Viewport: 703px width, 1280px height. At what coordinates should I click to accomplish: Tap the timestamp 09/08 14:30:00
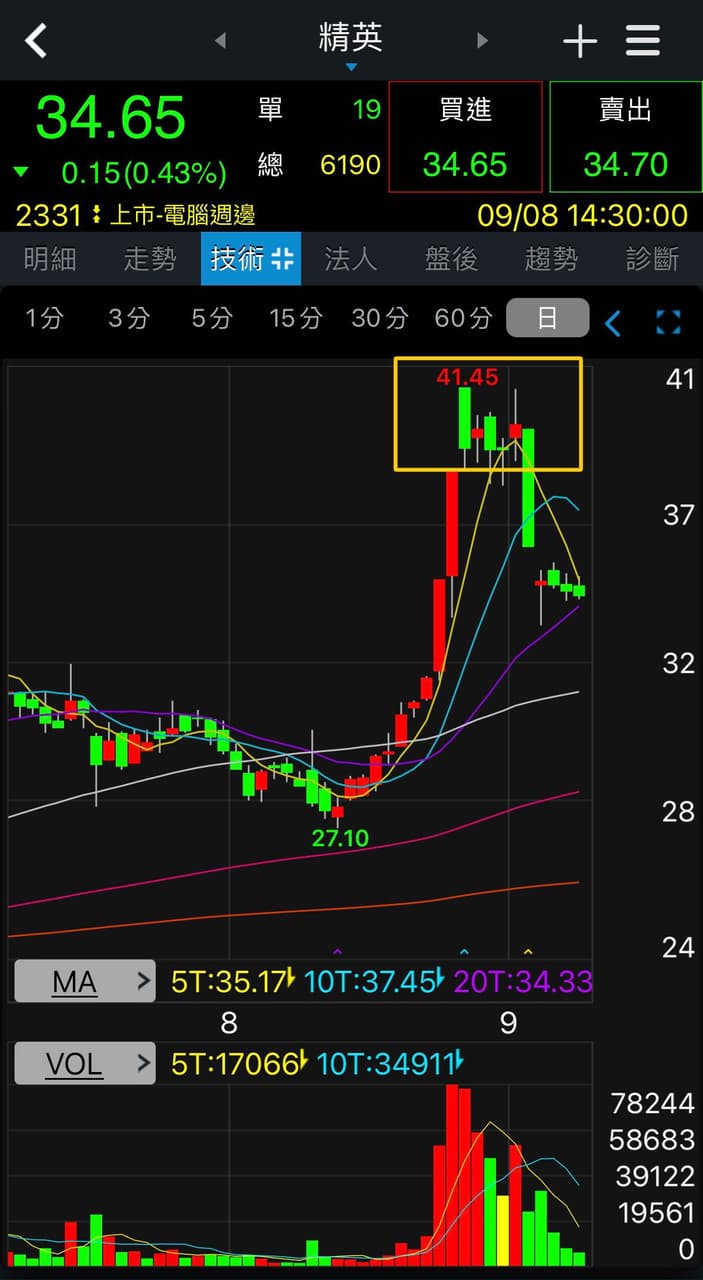tap(583, 215)
